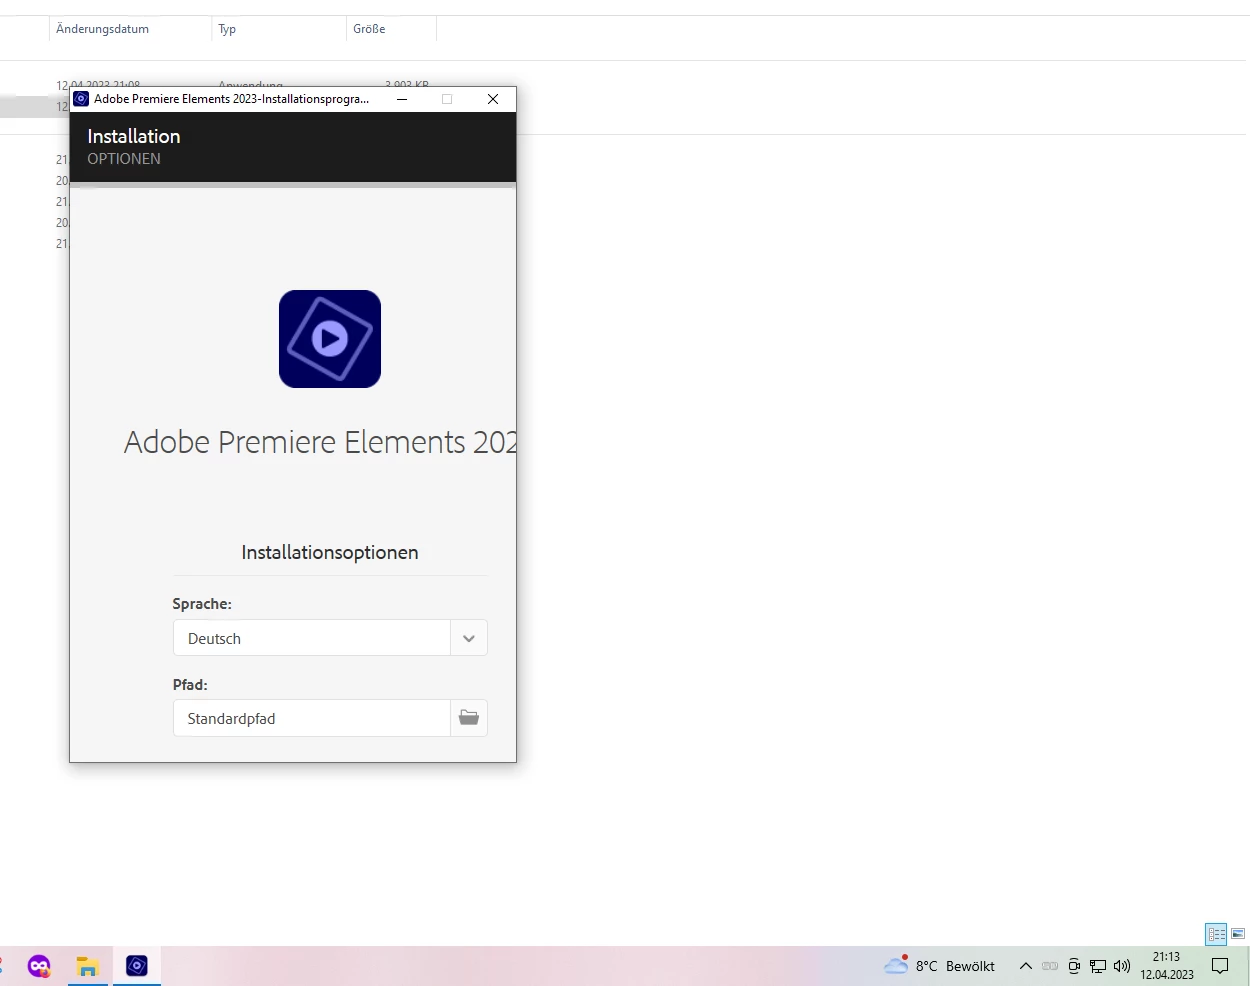Open the clock showing 21:13
The height and width of the screenshot is (986, 1250).
click(1167, 966)
